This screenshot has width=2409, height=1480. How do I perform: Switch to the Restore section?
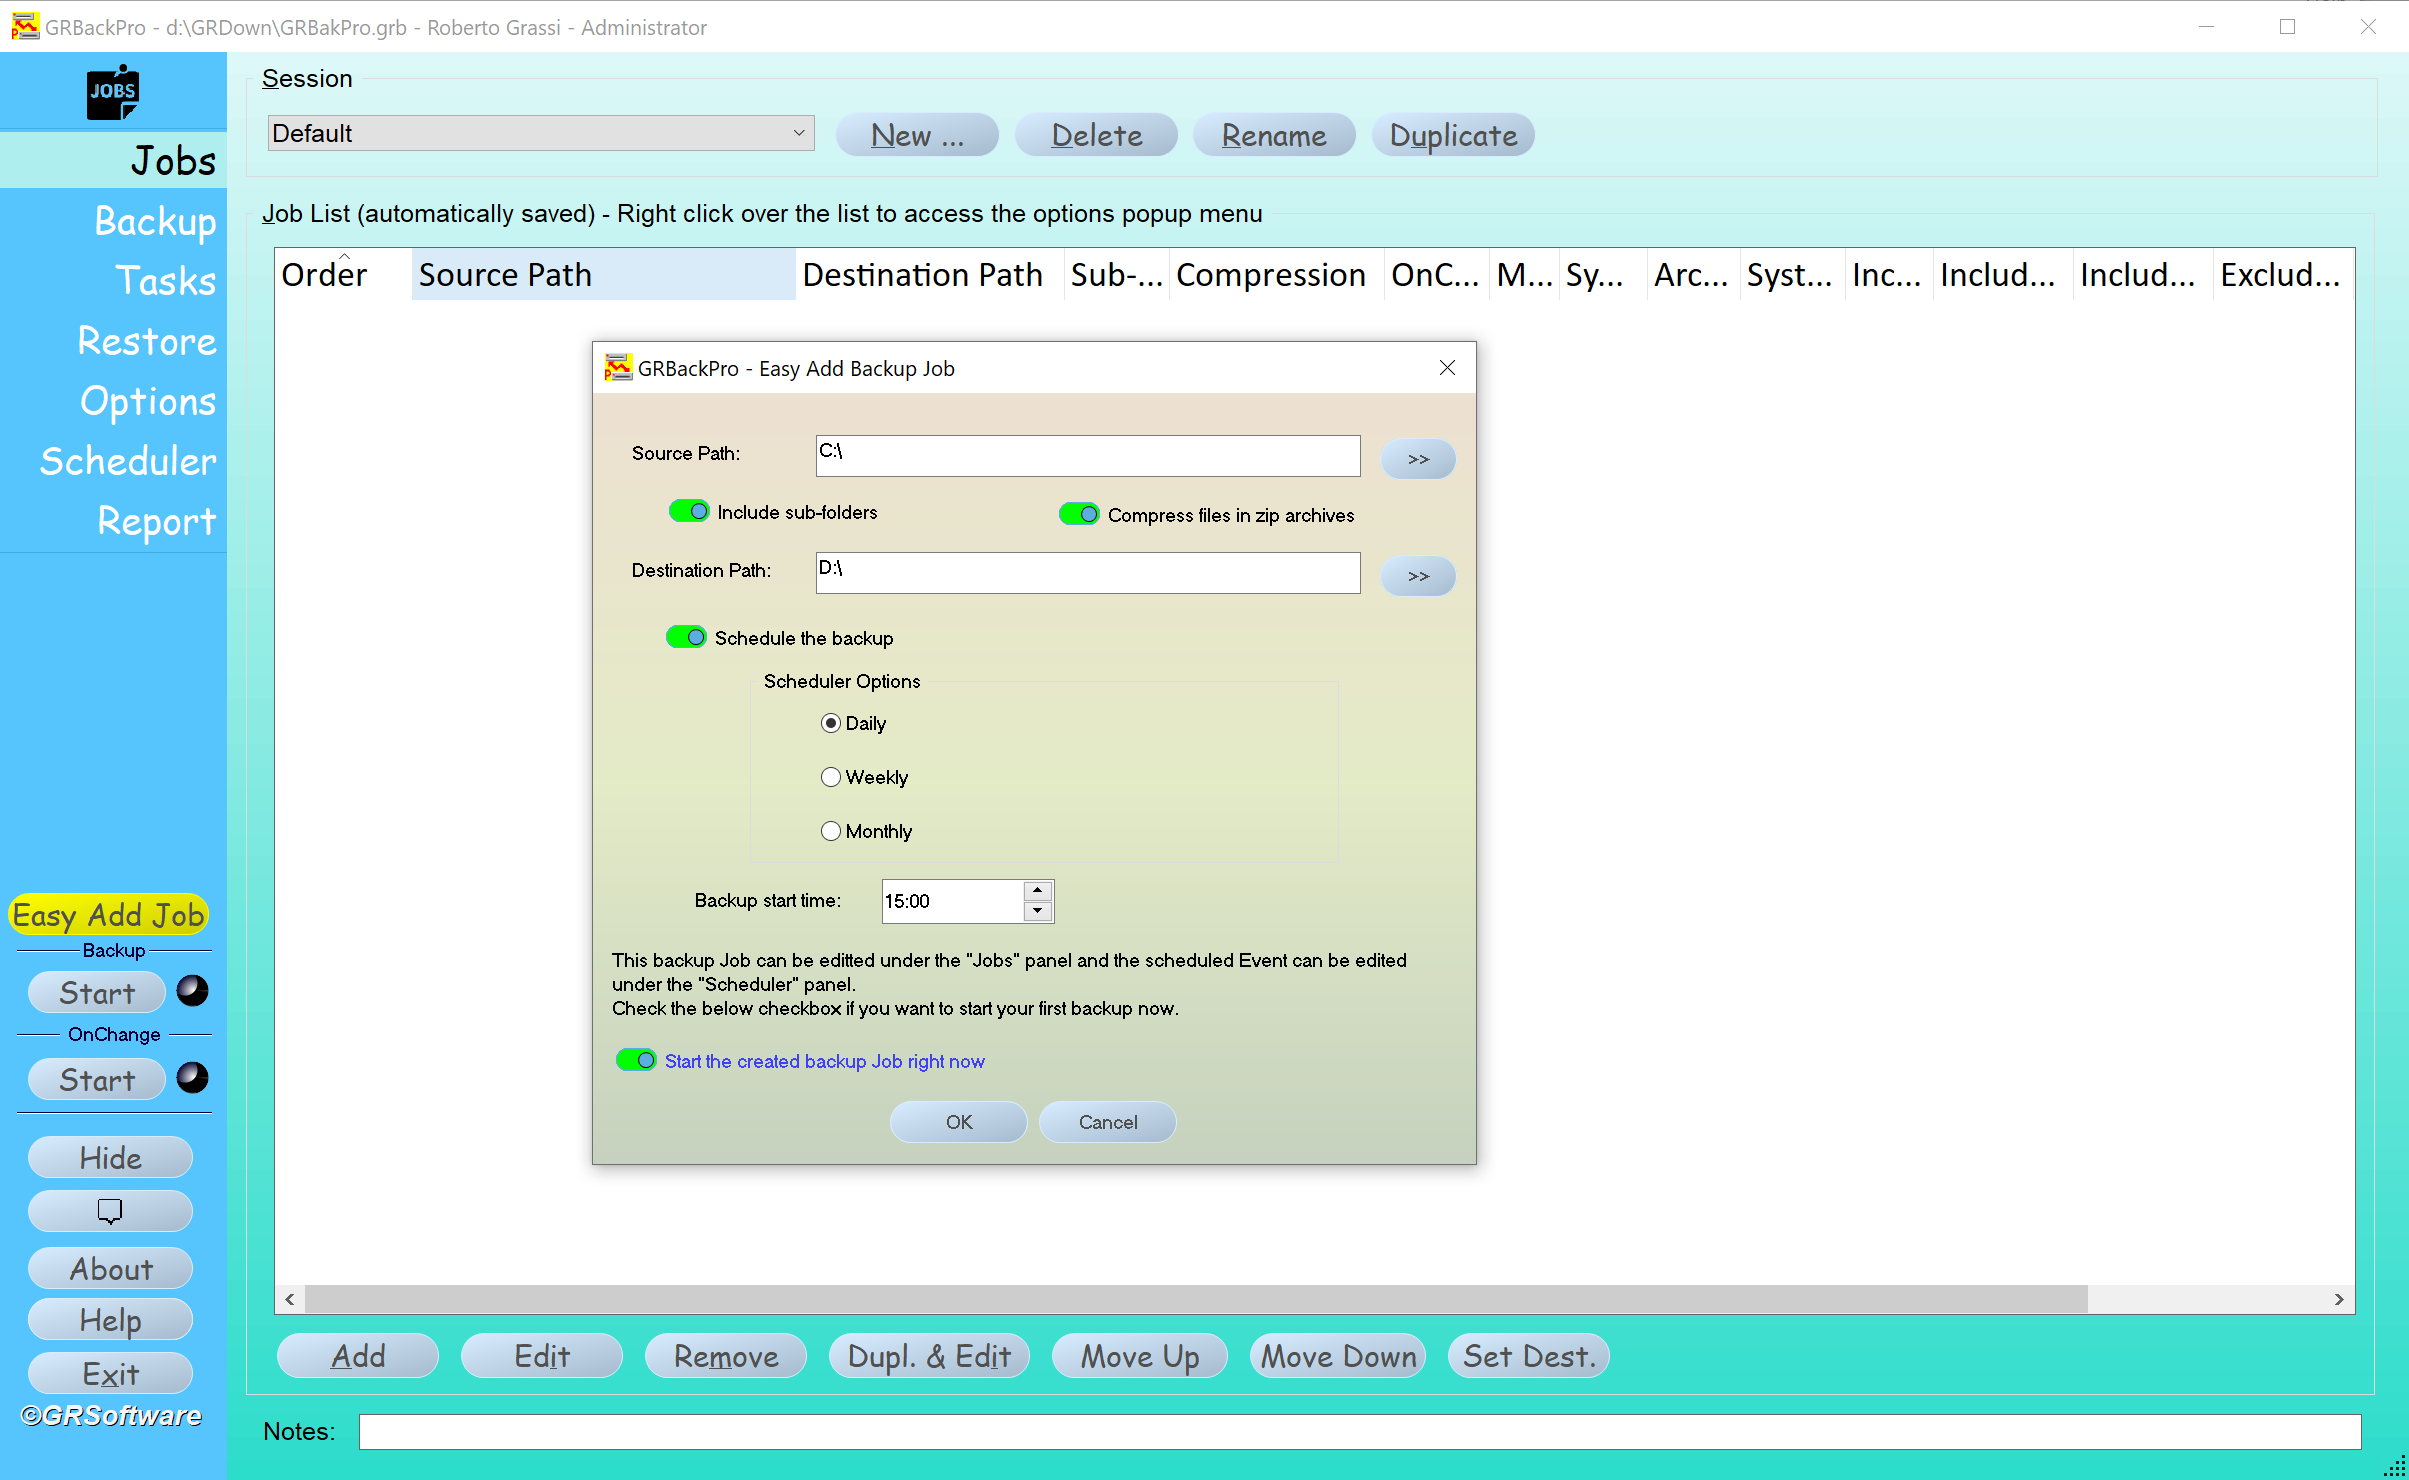(x=146, y=341)
